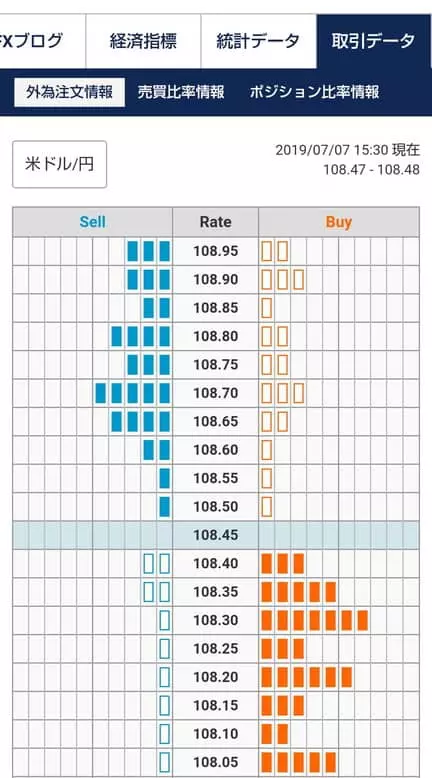This screenshot has height=778, width=432.
Task: Open the 統計データ tab
Action: point(258,41)
